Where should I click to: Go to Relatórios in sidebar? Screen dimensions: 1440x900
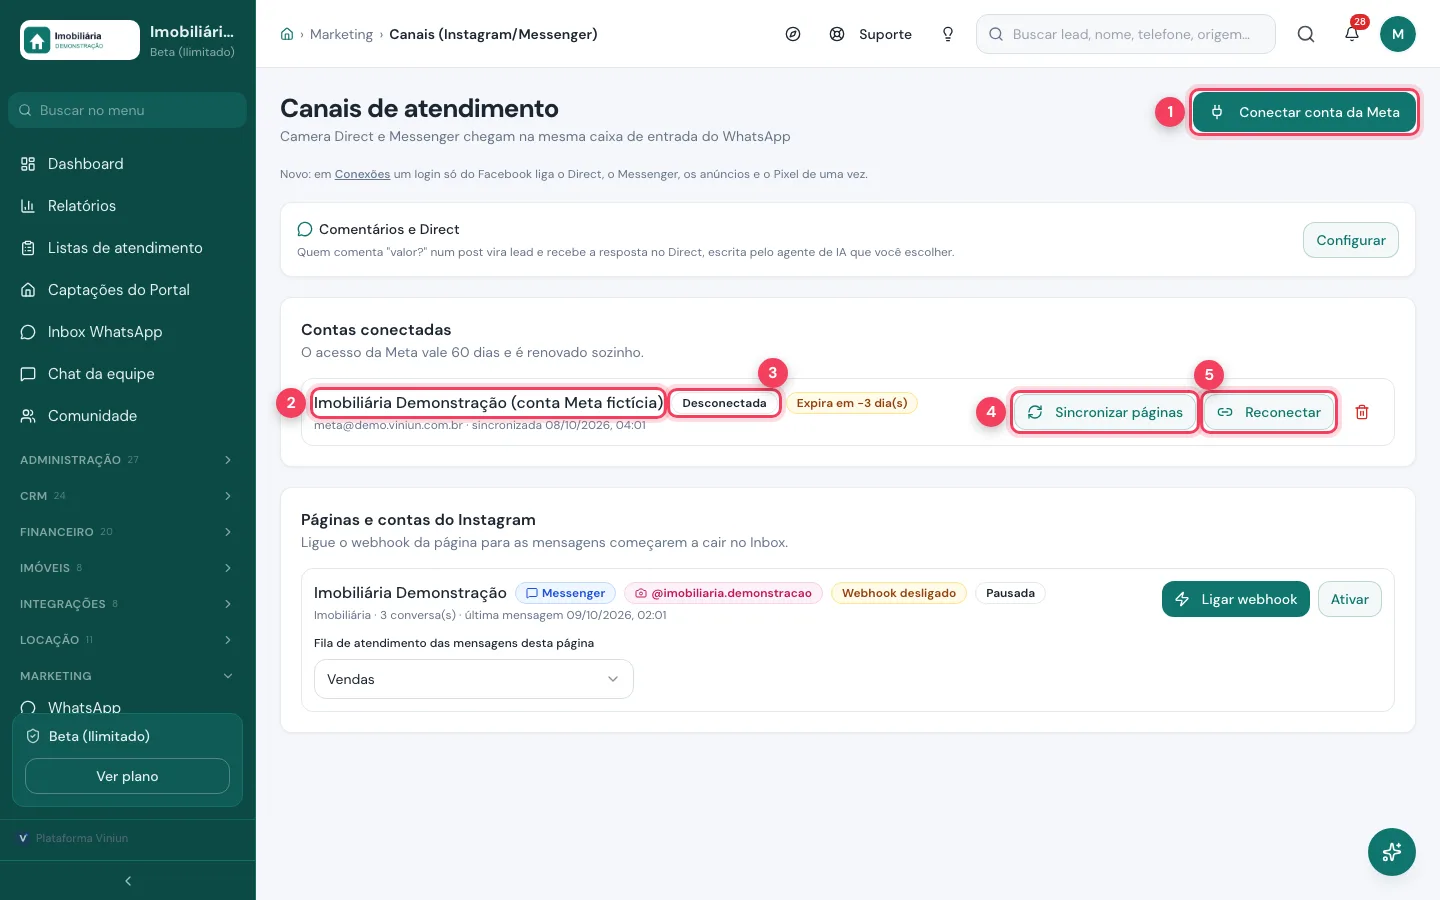click(x=128, y=206)
